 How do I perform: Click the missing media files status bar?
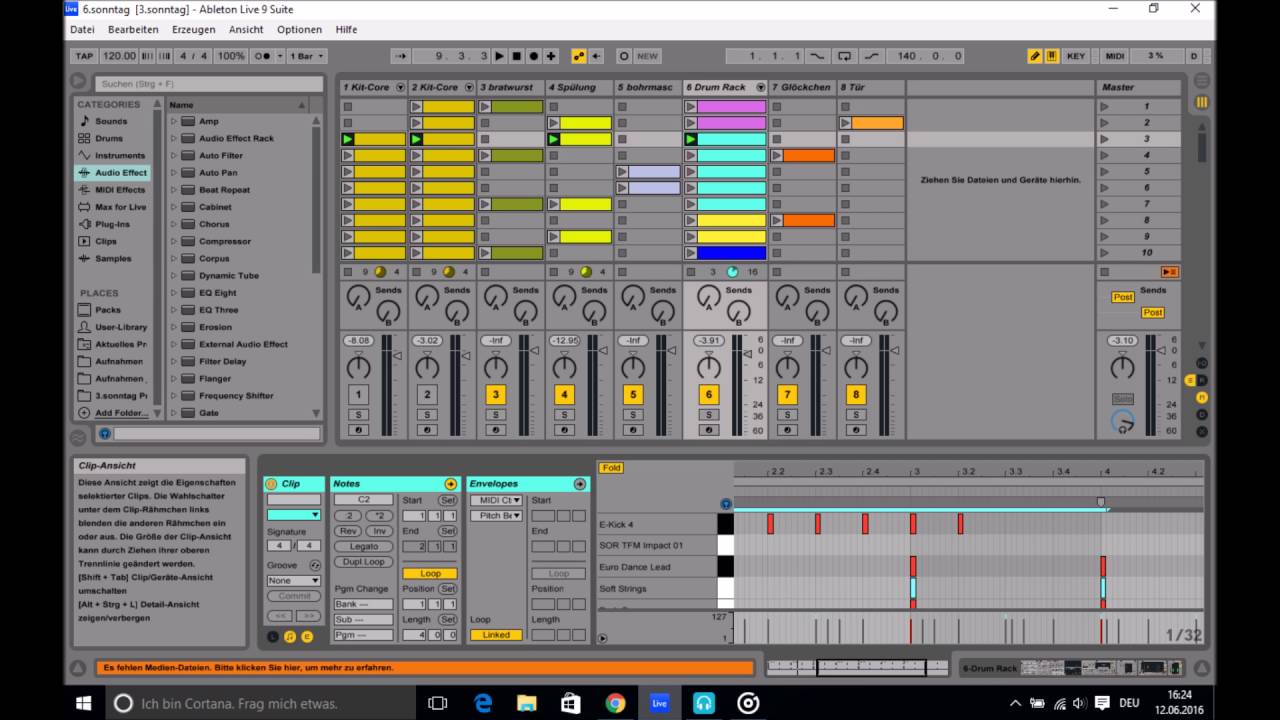pyautogui.click(x=424, y=668)
